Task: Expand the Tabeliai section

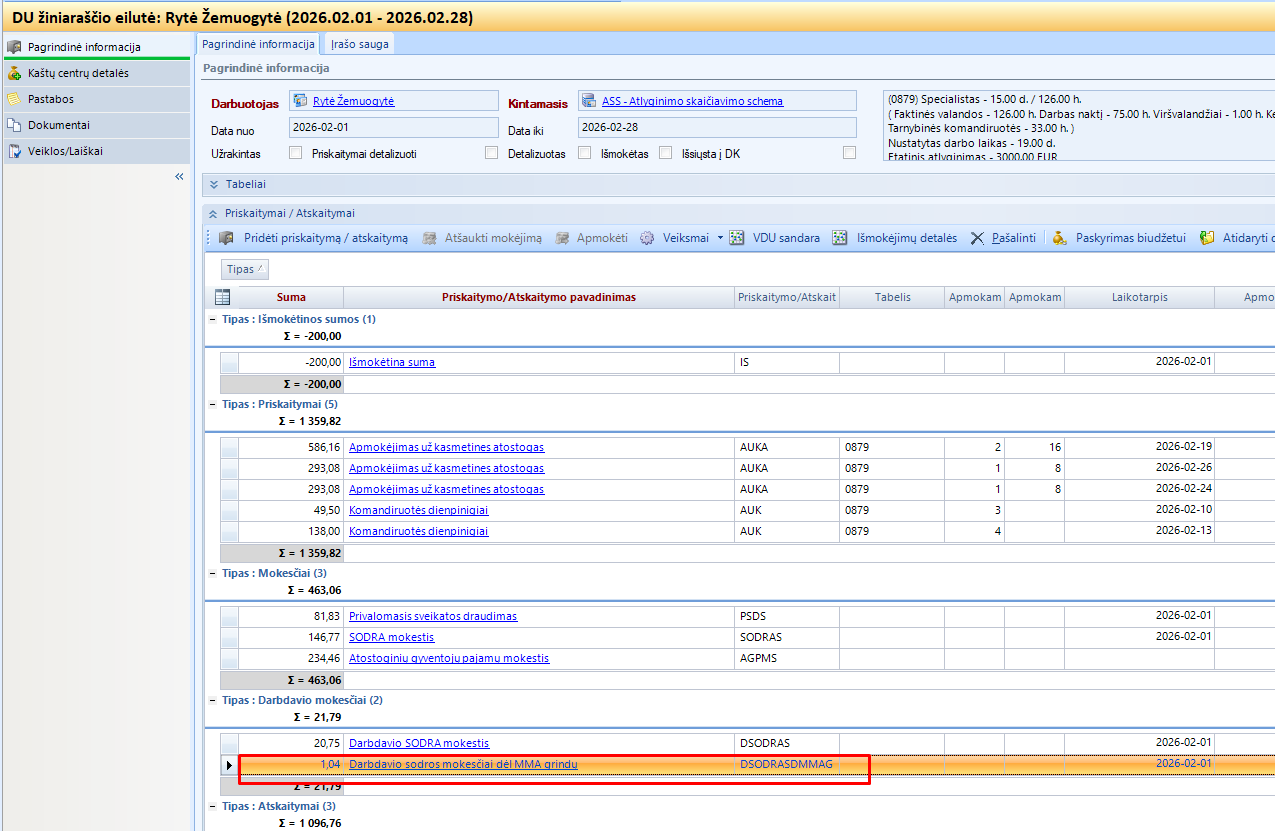Action: 214,184
